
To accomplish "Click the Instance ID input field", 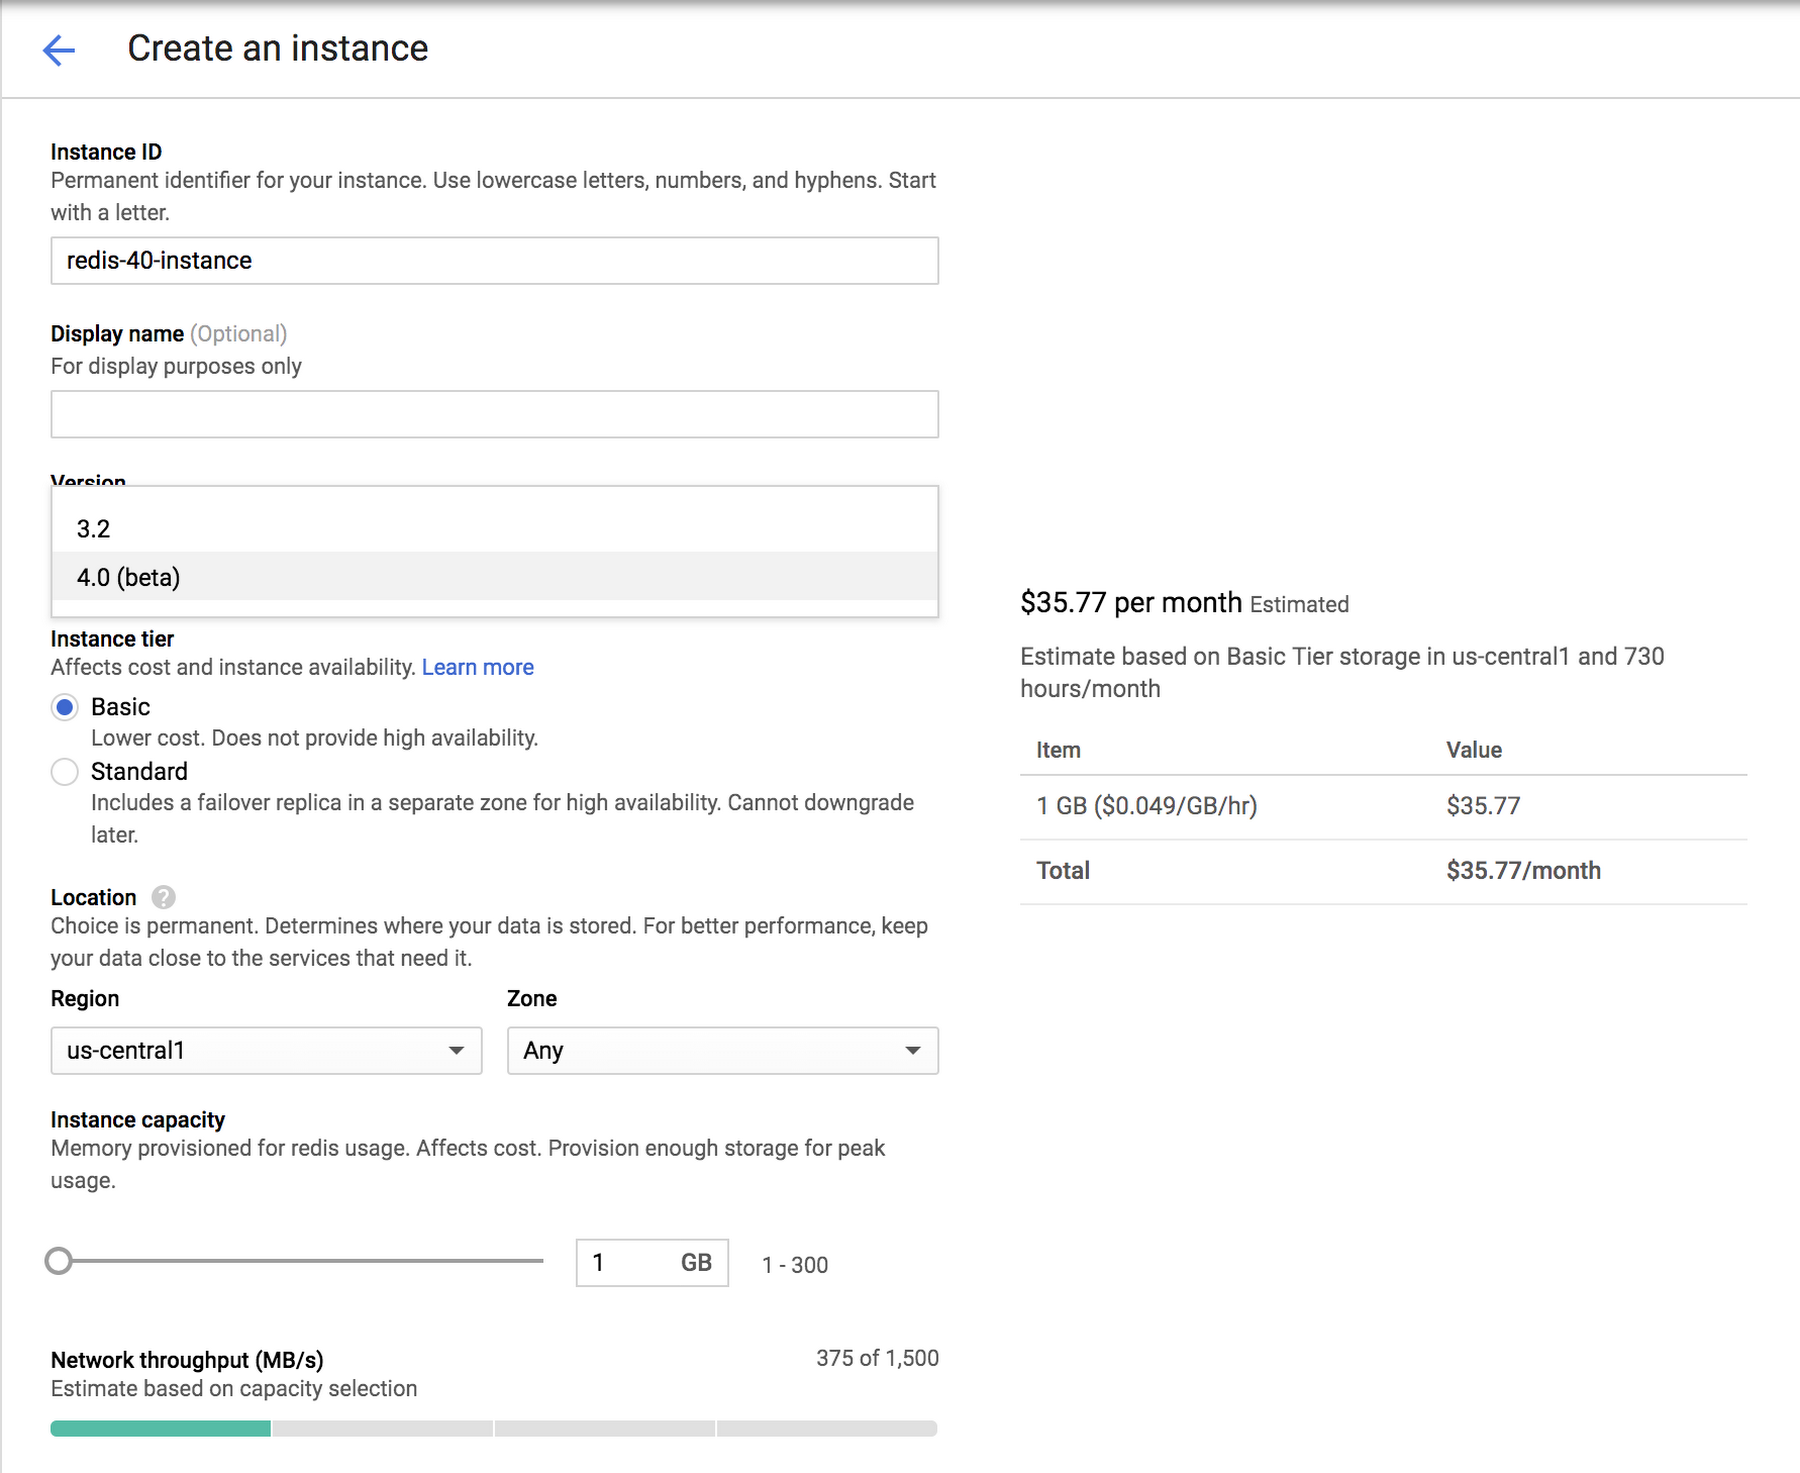I will coord(494,261).
